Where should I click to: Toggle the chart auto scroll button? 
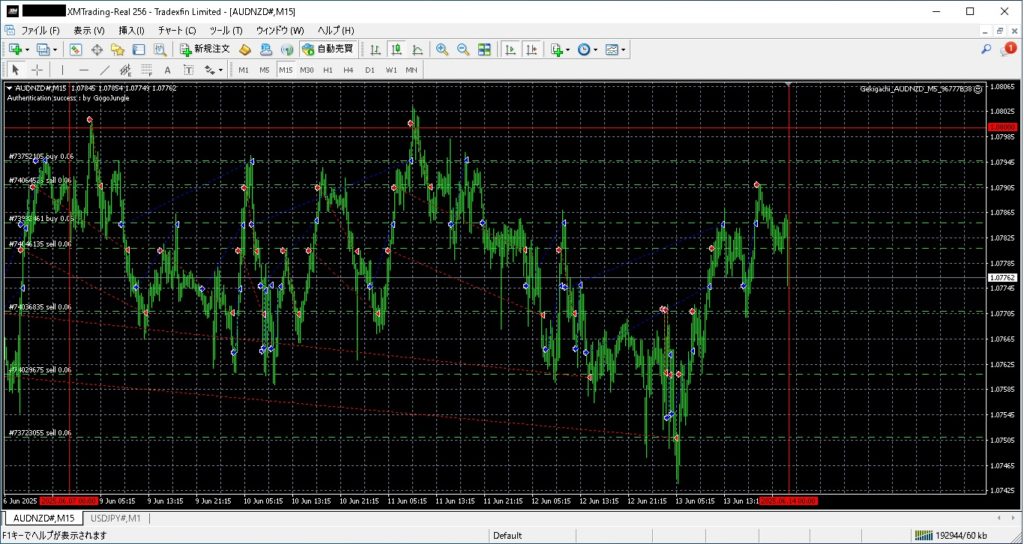coord(510,49)
